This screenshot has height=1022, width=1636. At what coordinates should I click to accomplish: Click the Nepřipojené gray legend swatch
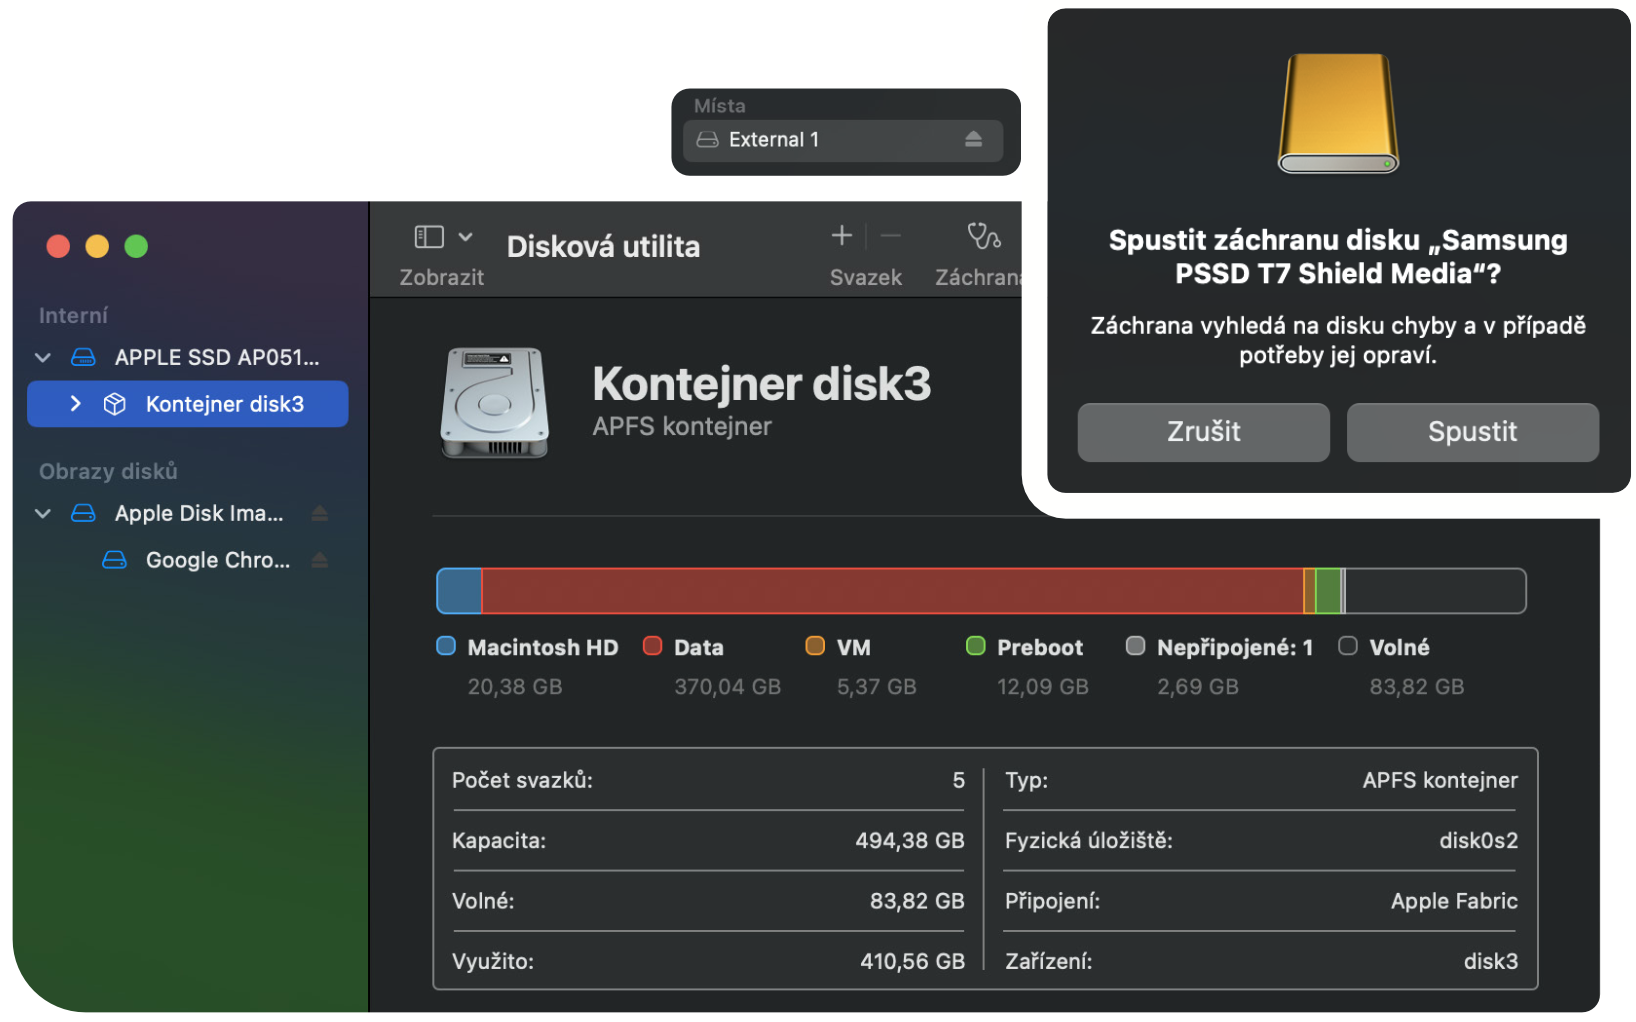tap(1135, 646)
